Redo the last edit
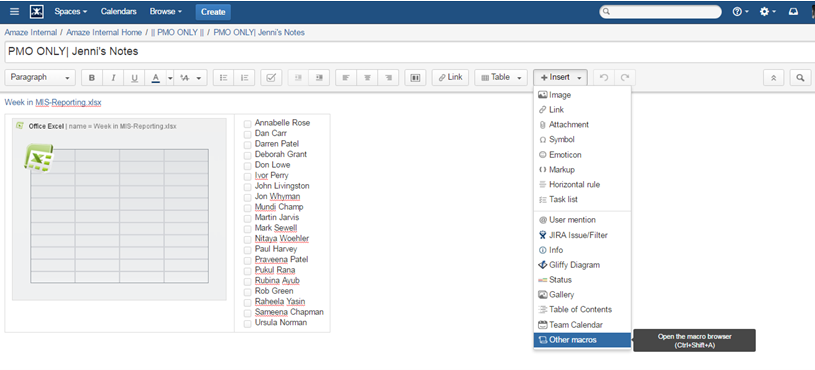 [625, 78]
